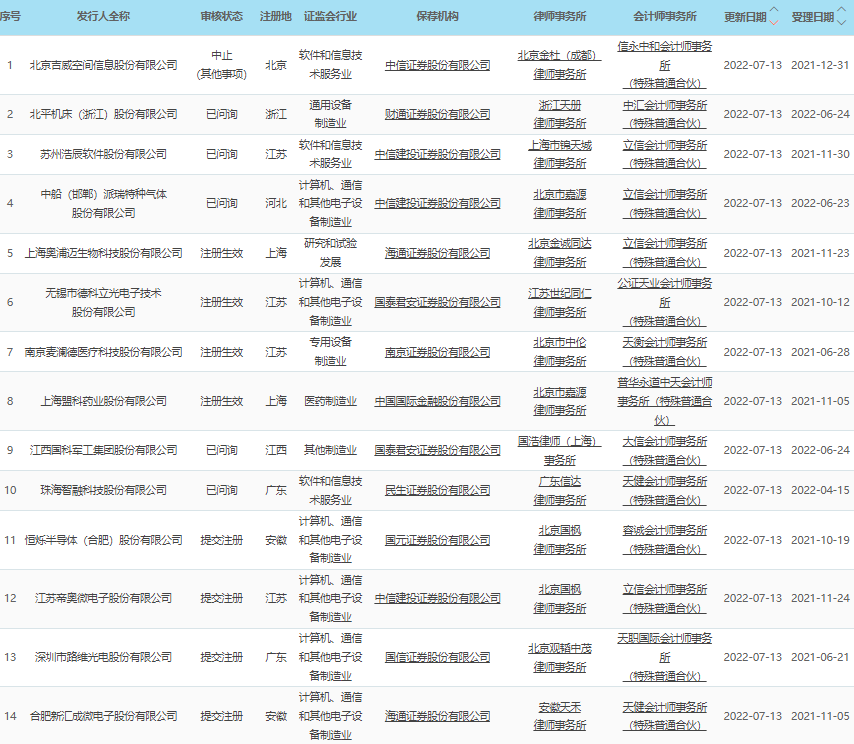Image resolution: width=854 pixels, height=744 pixels.
Task: Open 南京证券股份有限公司 sponsor link
Action: click(x=437, y=352)
